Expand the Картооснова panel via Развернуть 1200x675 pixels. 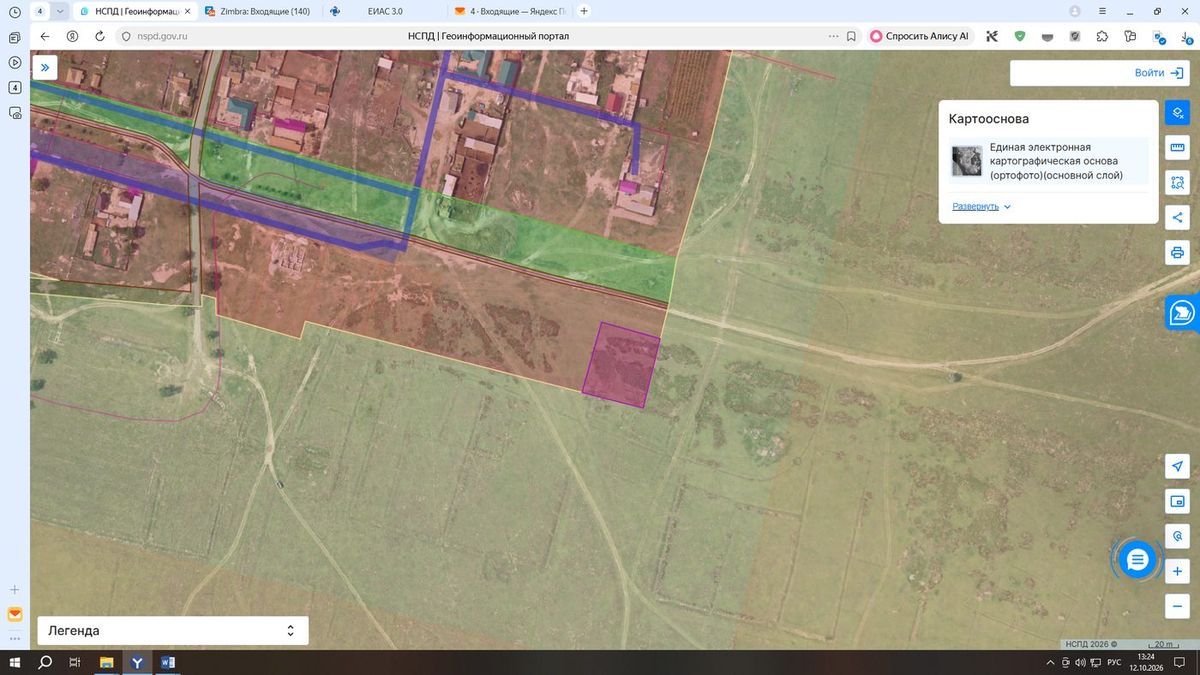[982, 206]
